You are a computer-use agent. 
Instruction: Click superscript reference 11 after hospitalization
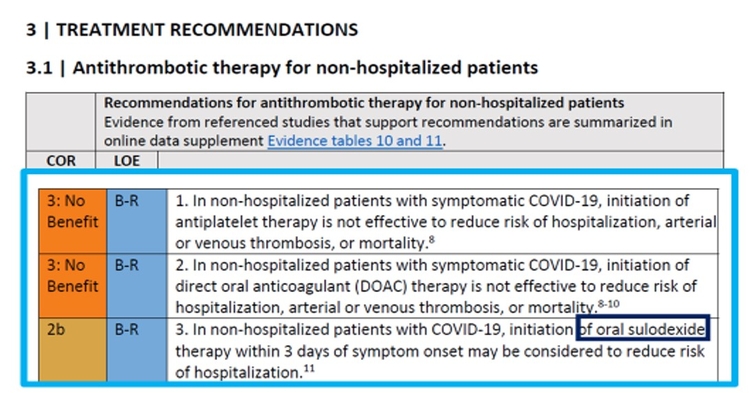(x=309, y=368)
